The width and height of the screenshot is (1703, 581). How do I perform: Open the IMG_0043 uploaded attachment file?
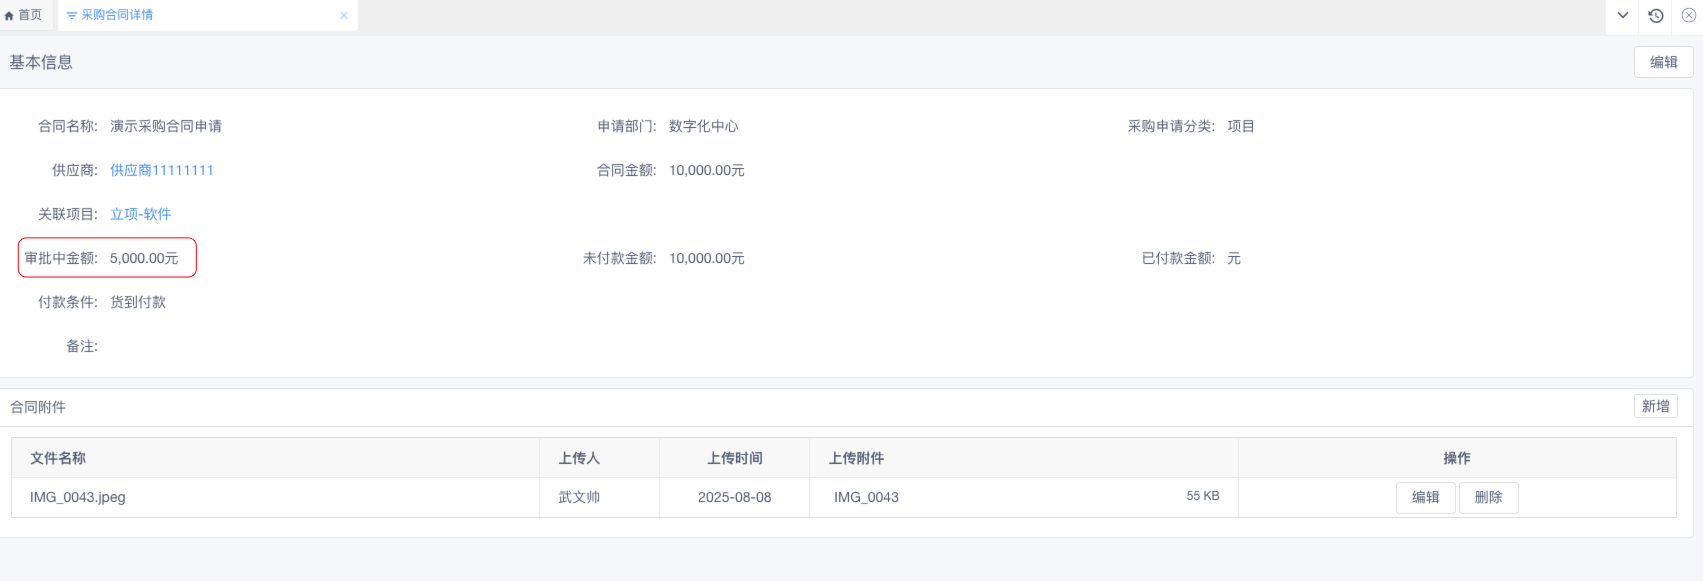[x=866, y=497]
